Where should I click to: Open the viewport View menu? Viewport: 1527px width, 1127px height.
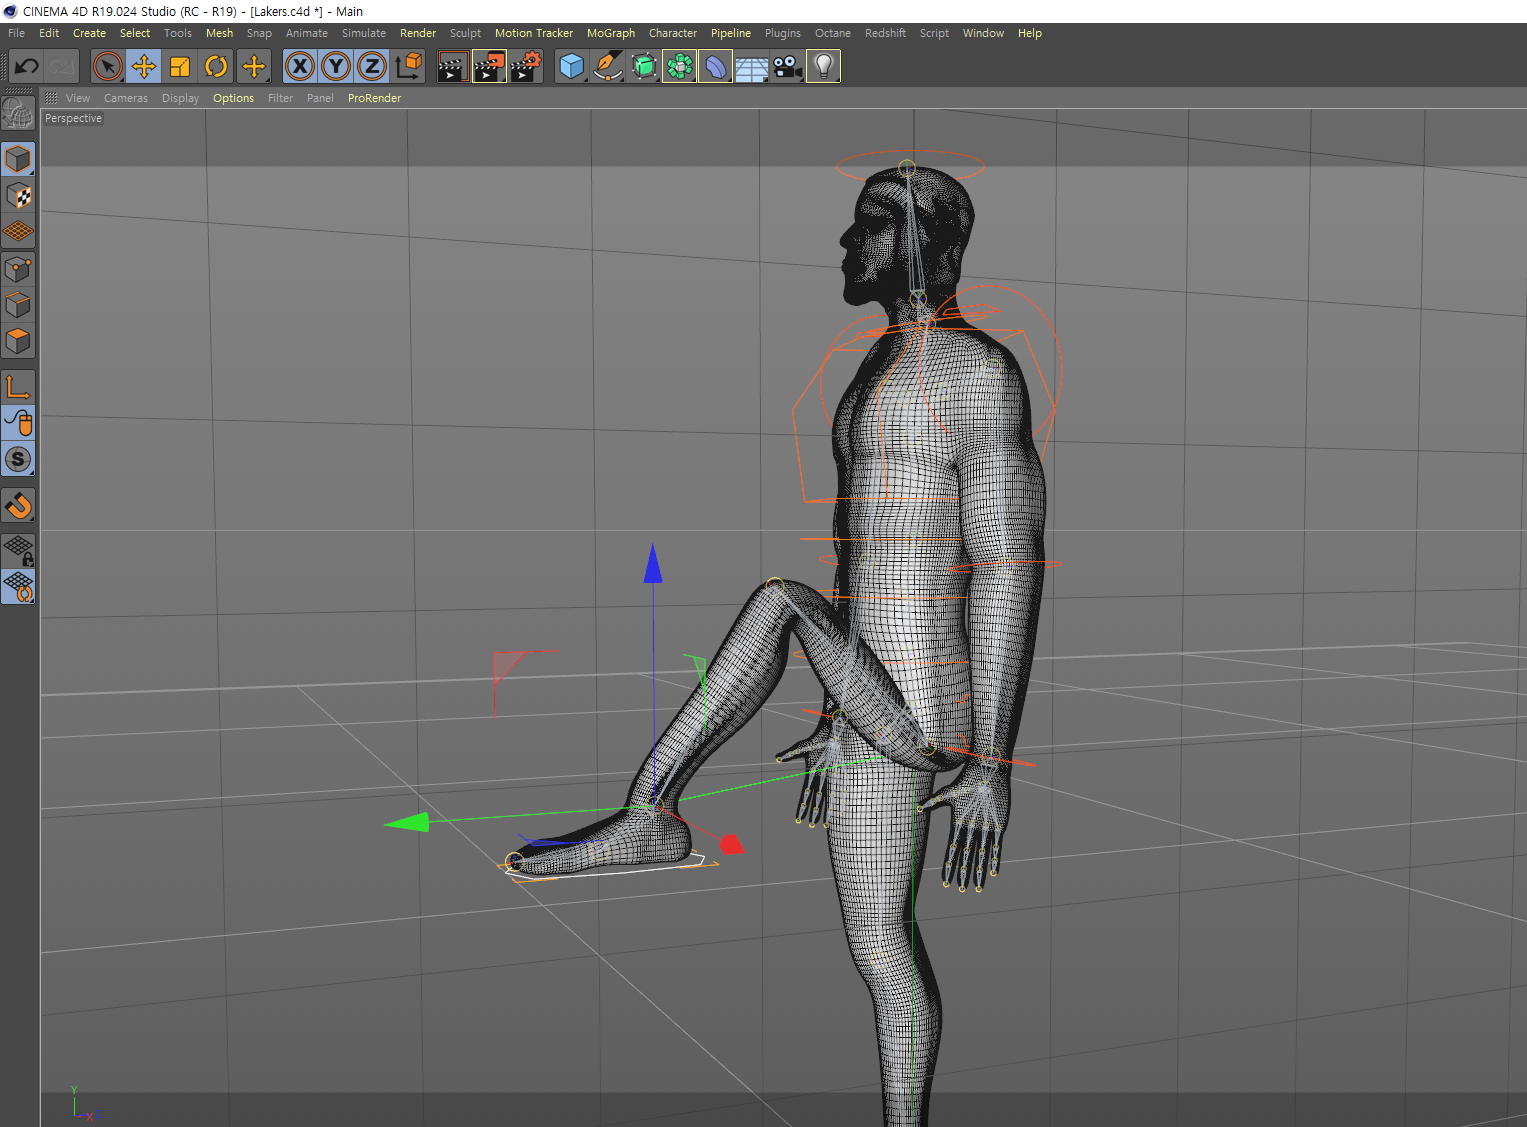pos(78,98)
